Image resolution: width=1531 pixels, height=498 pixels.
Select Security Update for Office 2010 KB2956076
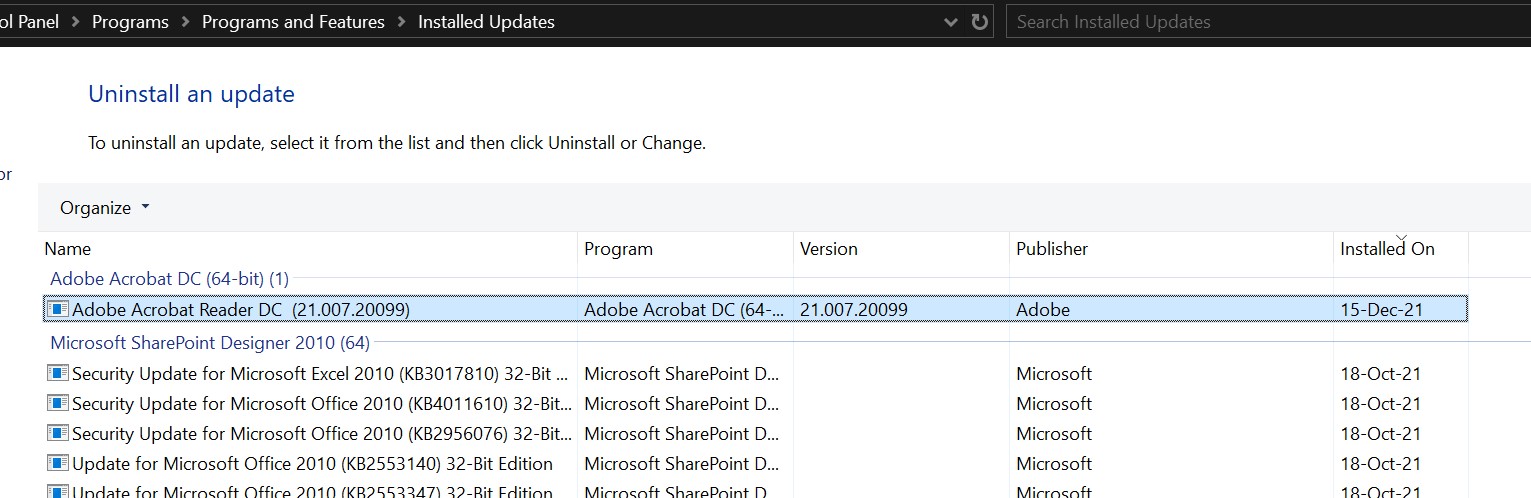pyautogui.click(x=756, y=434)
